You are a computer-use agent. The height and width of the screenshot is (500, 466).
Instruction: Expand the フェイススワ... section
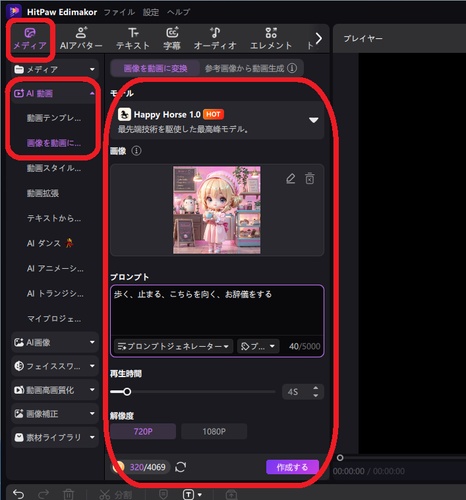click(55, 366)
